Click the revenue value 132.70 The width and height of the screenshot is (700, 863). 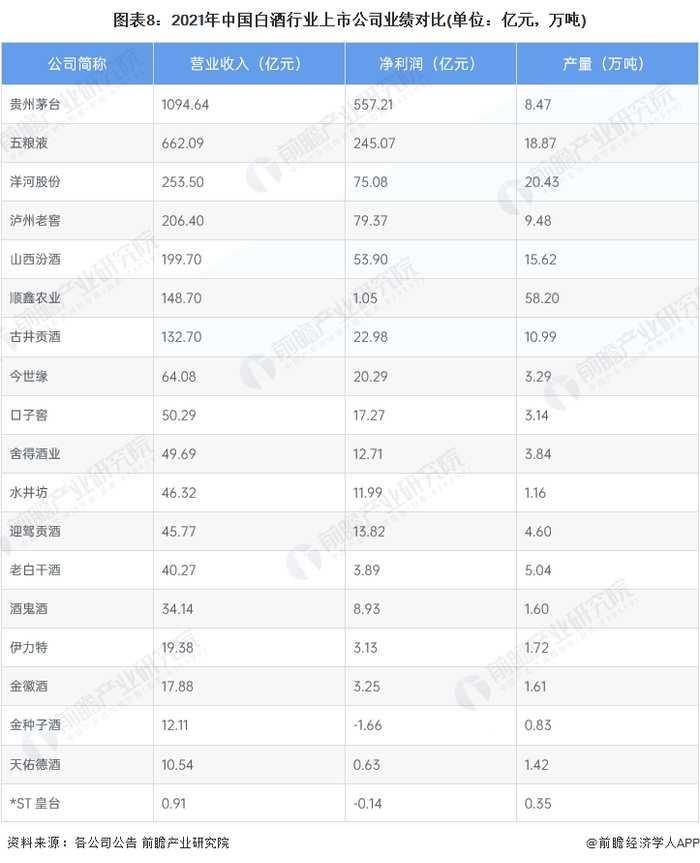click(182, 336)
